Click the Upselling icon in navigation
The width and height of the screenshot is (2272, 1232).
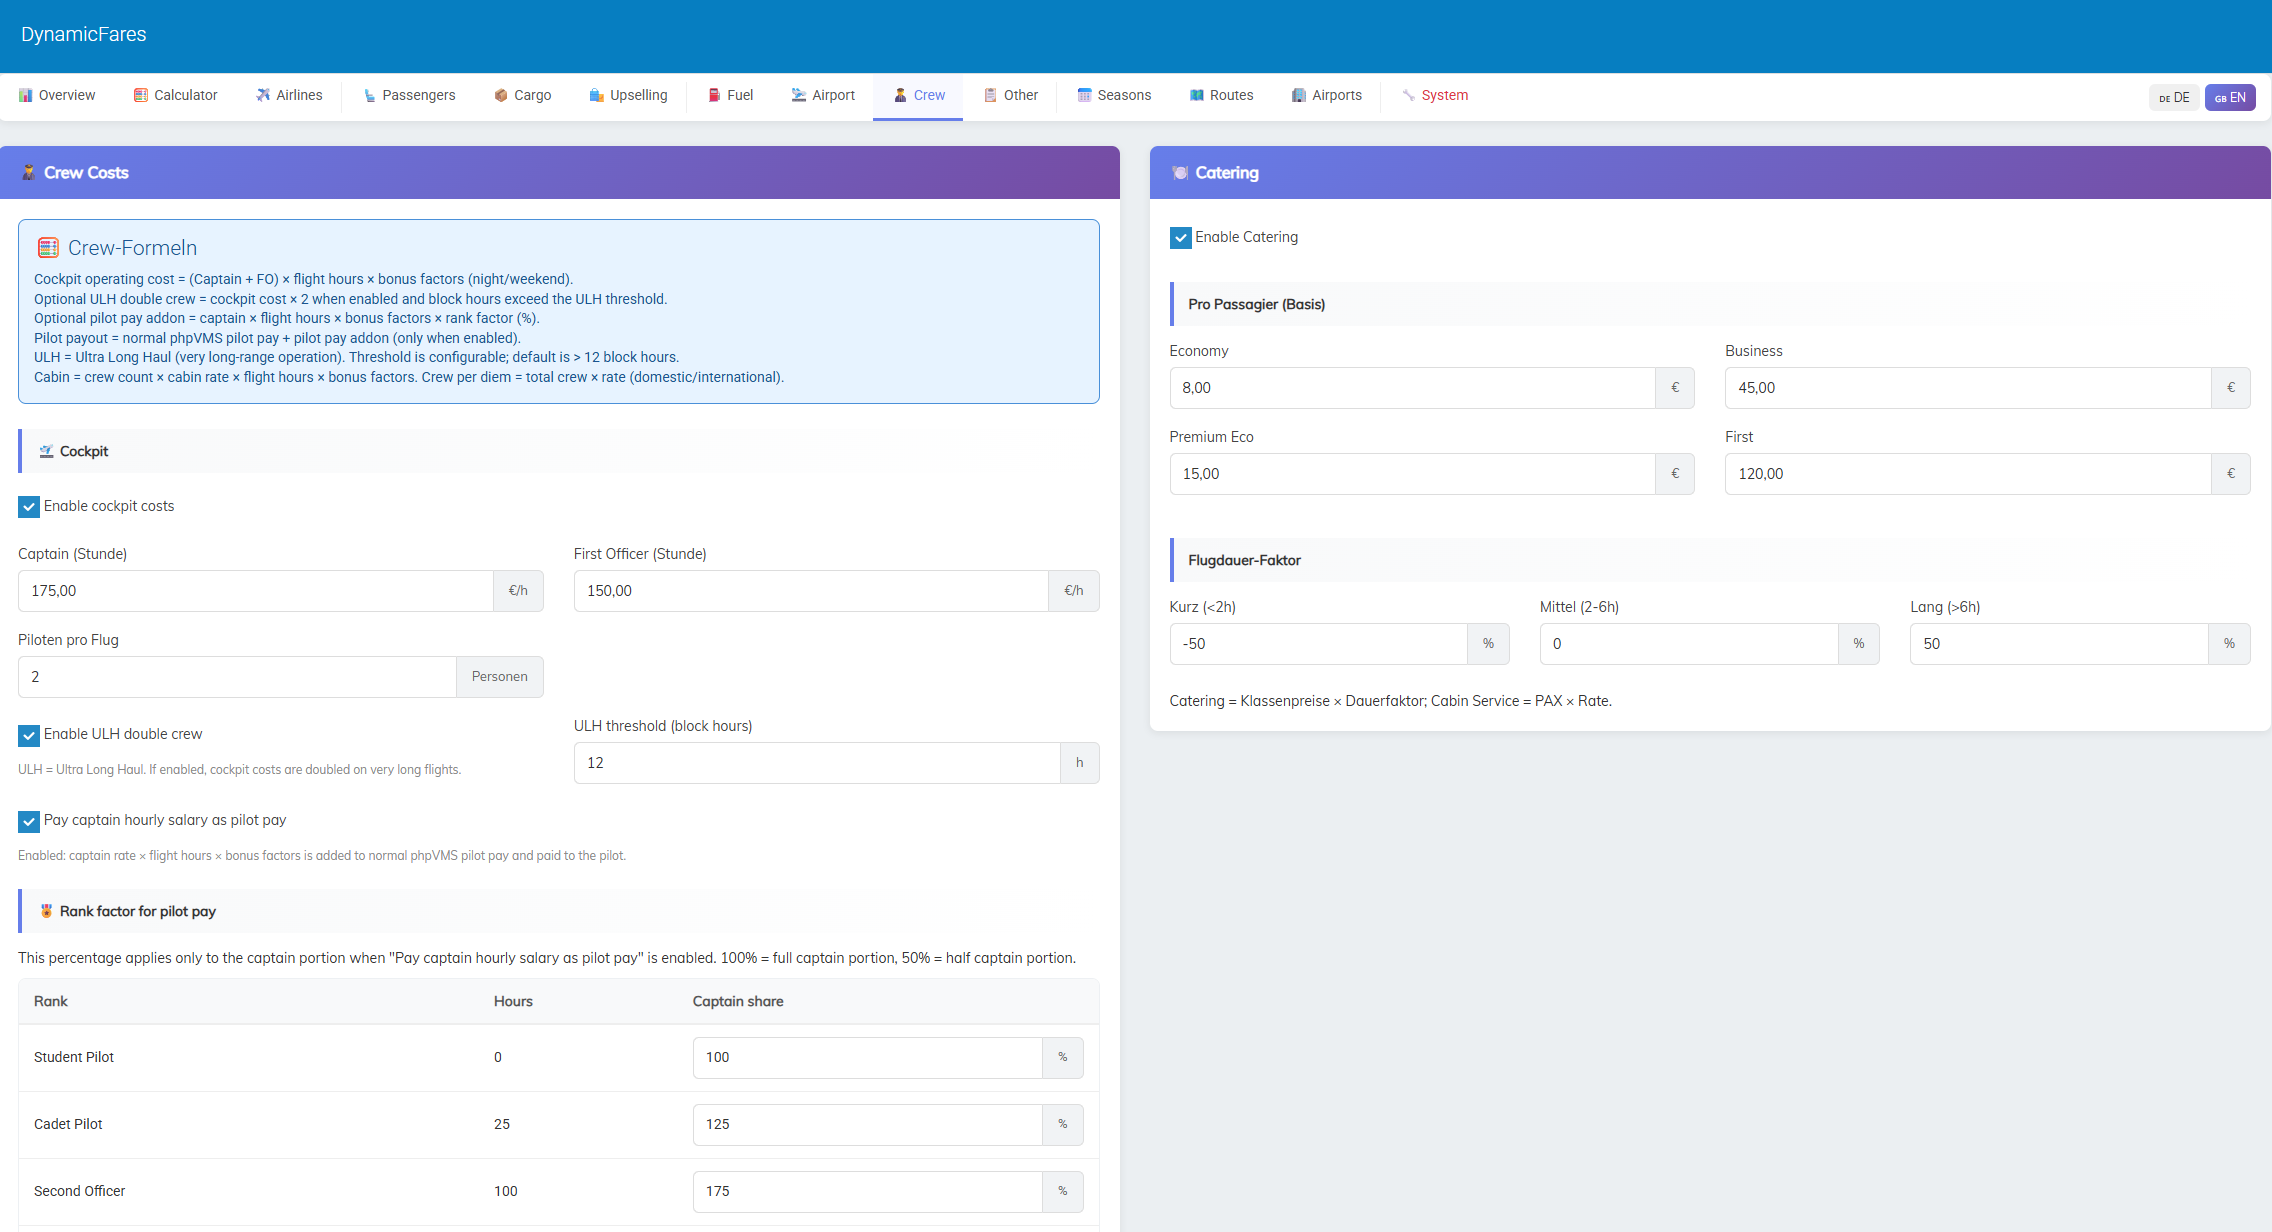click(597, 95)
